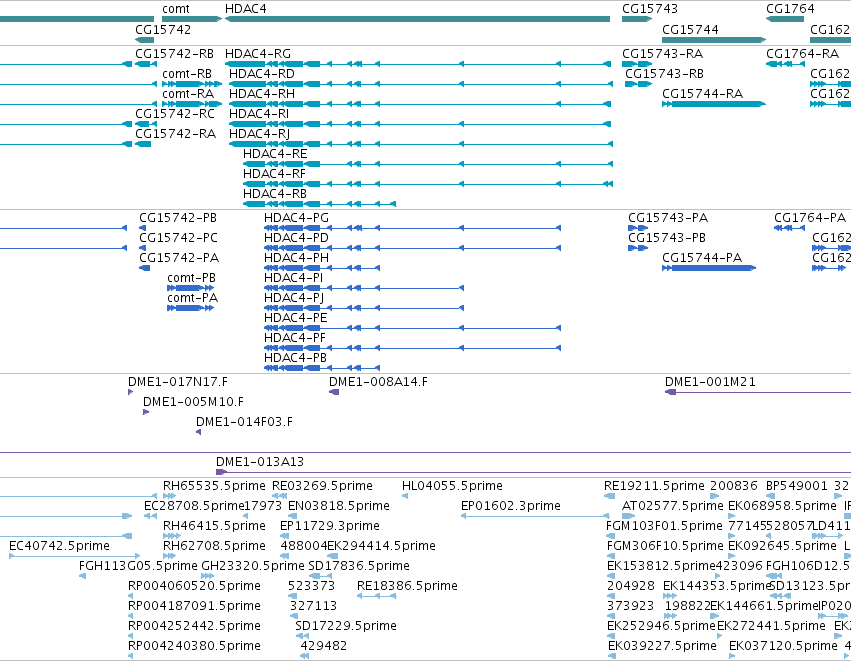Click protein HDAC4-PD label
The width and height of the screenshot is (851, 661).
coord(296,238)
